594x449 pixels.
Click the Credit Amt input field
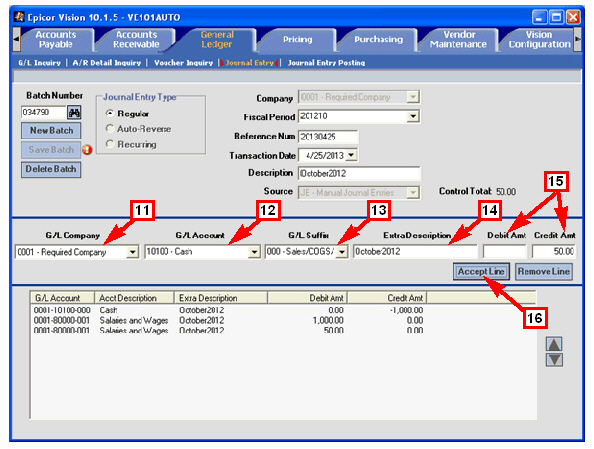pyautogui.click(x=553, y=252)
